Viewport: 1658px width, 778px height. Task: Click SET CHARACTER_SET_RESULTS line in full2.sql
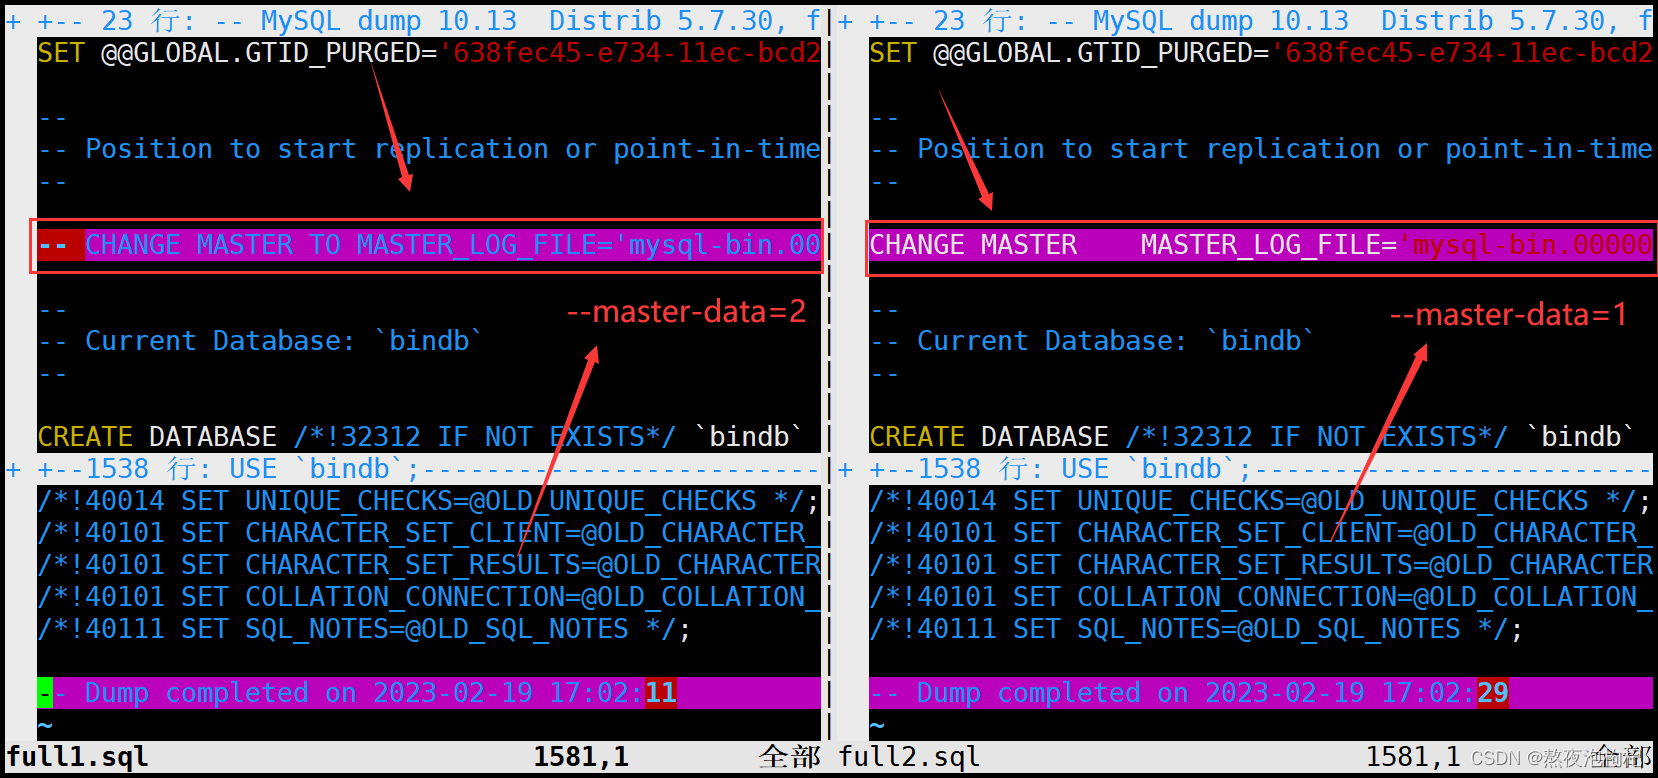[1261, 565]
